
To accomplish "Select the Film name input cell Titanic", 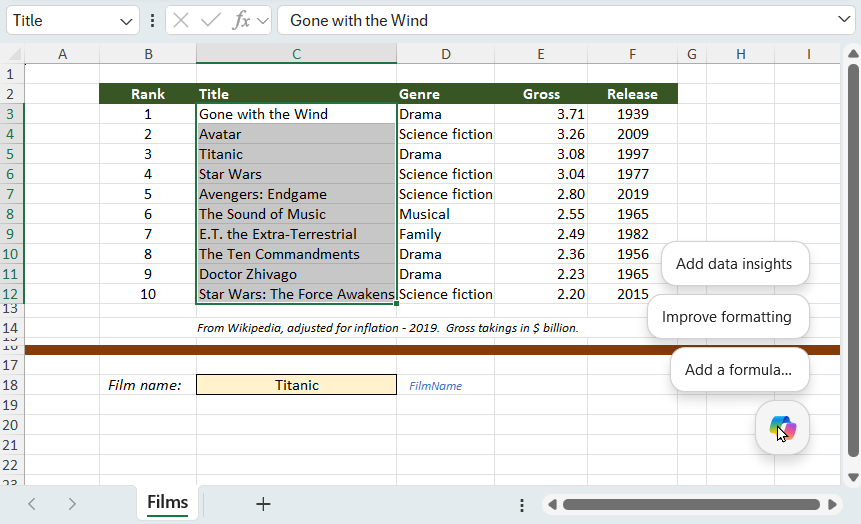I will click(297, 384).
